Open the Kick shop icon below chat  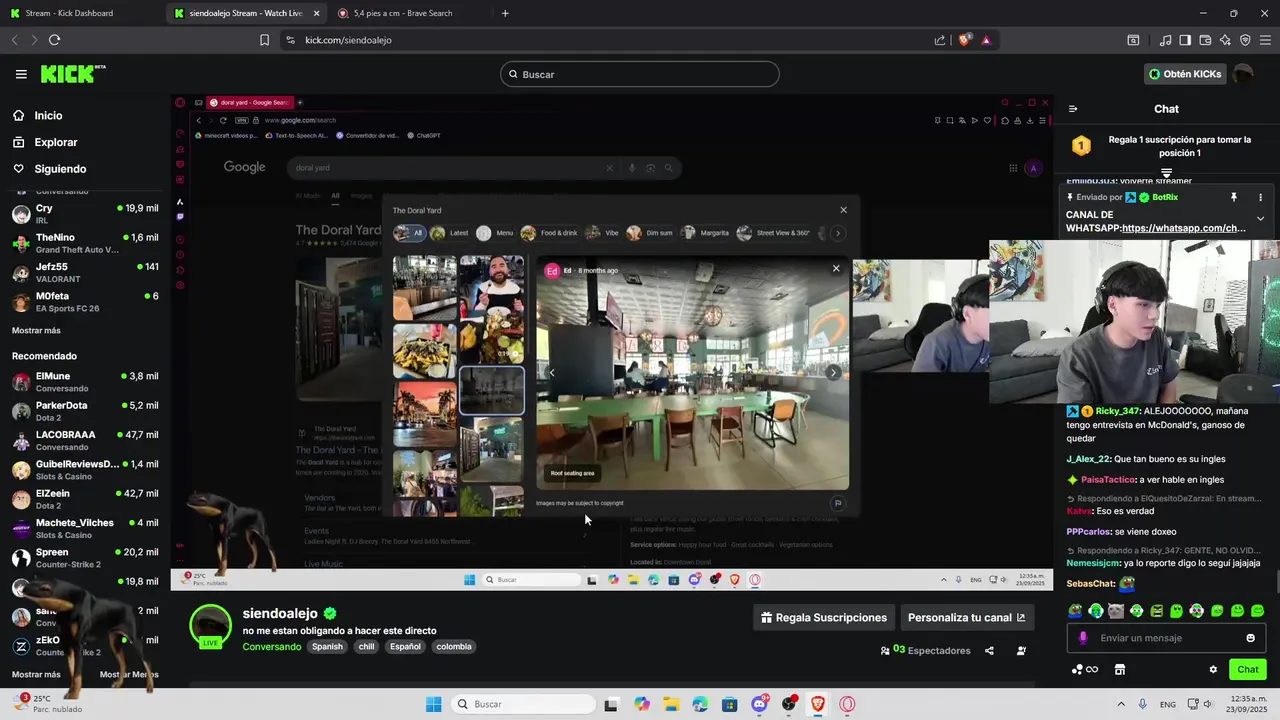pyautogui.click(x=1120, y=669)
